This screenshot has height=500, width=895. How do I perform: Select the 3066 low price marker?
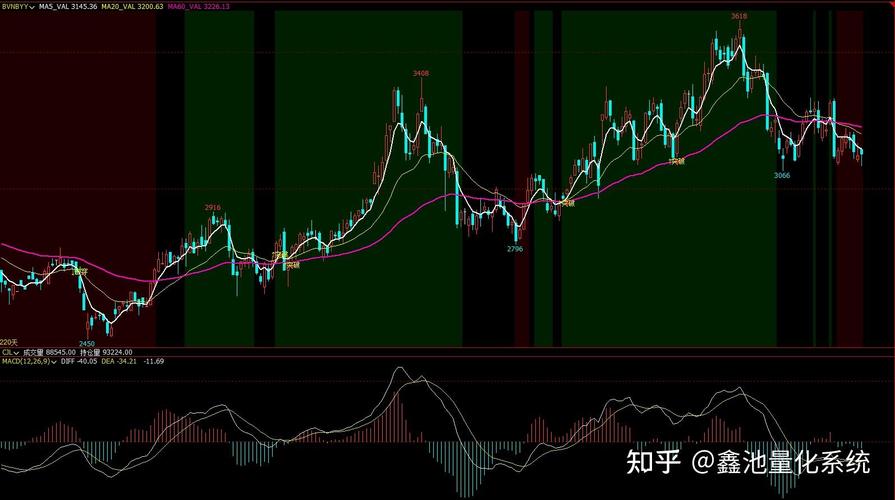click(782, 175)
